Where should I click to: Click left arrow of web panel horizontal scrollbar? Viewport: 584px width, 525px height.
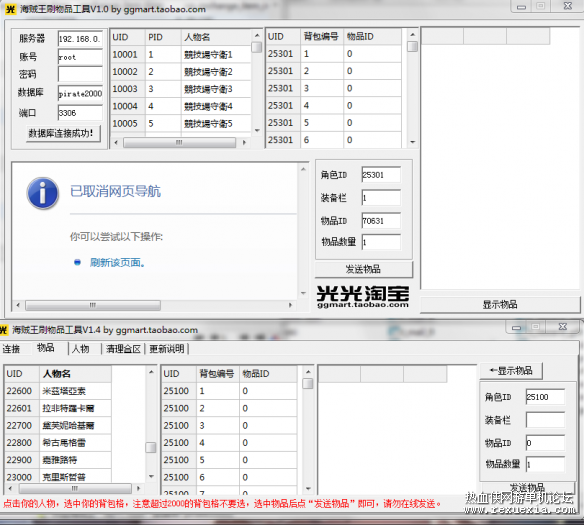(18, 305)
